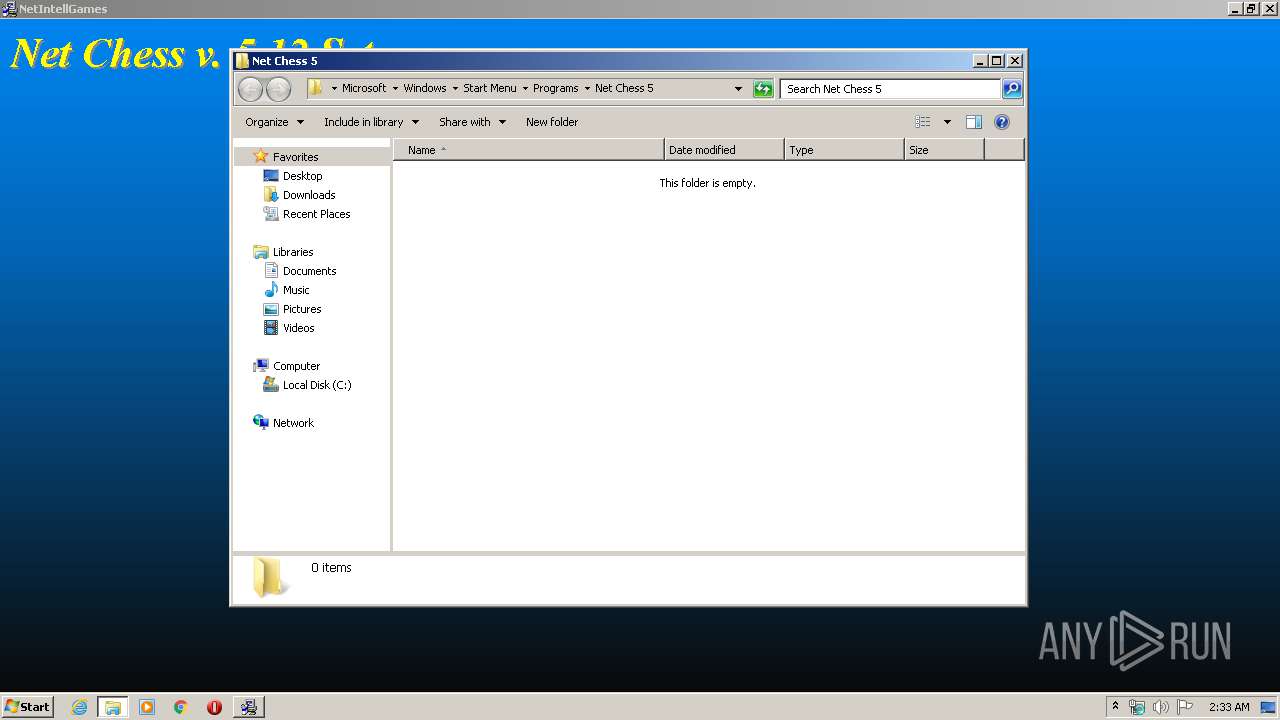
Task: Open the Organize dropdown menu
Action: (x=274, y=122)
